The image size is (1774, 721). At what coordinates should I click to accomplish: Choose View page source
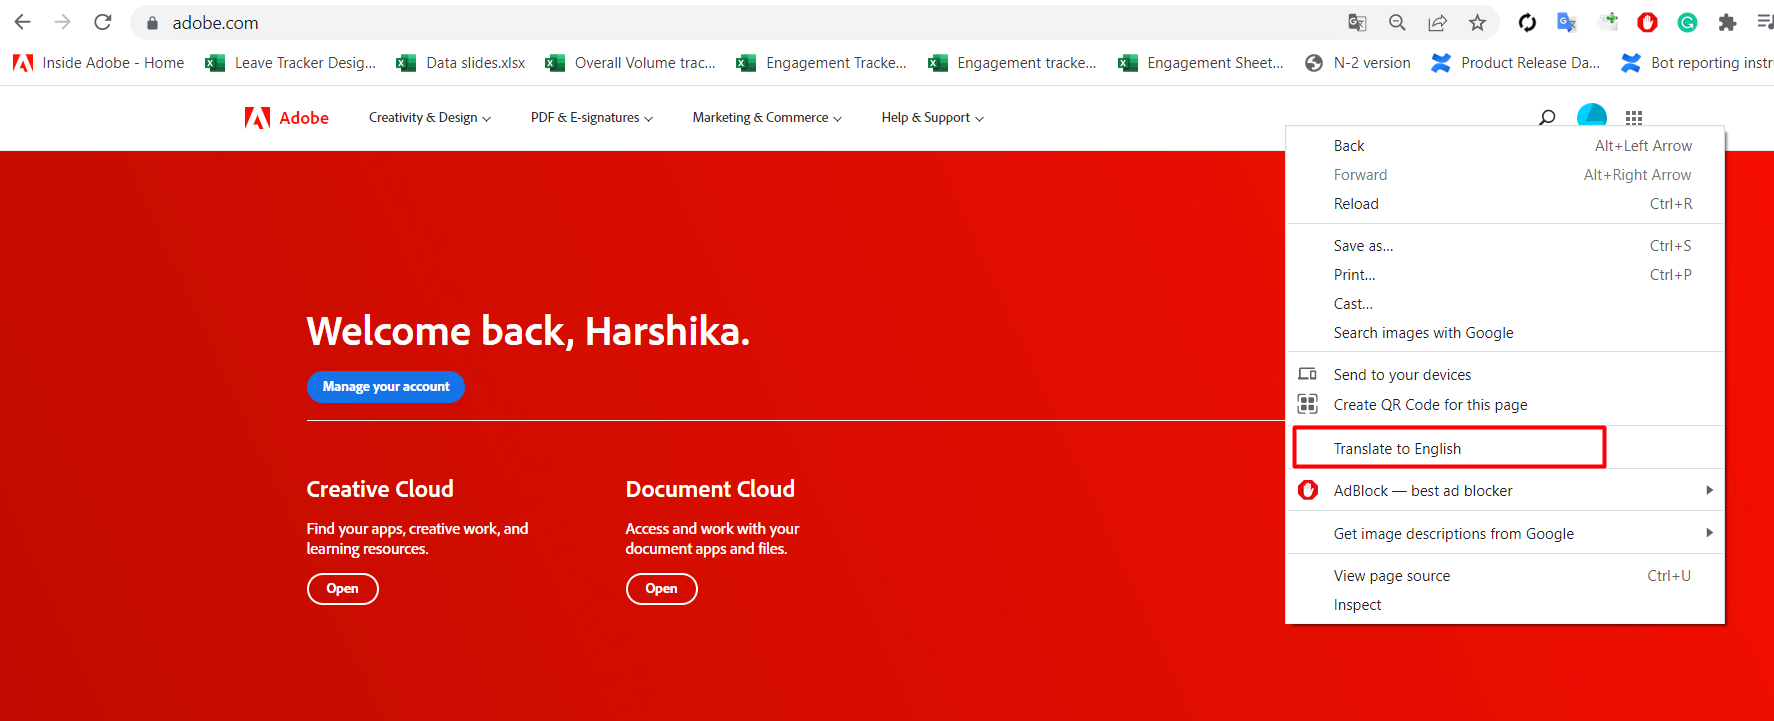click(x=1505, y=576)
